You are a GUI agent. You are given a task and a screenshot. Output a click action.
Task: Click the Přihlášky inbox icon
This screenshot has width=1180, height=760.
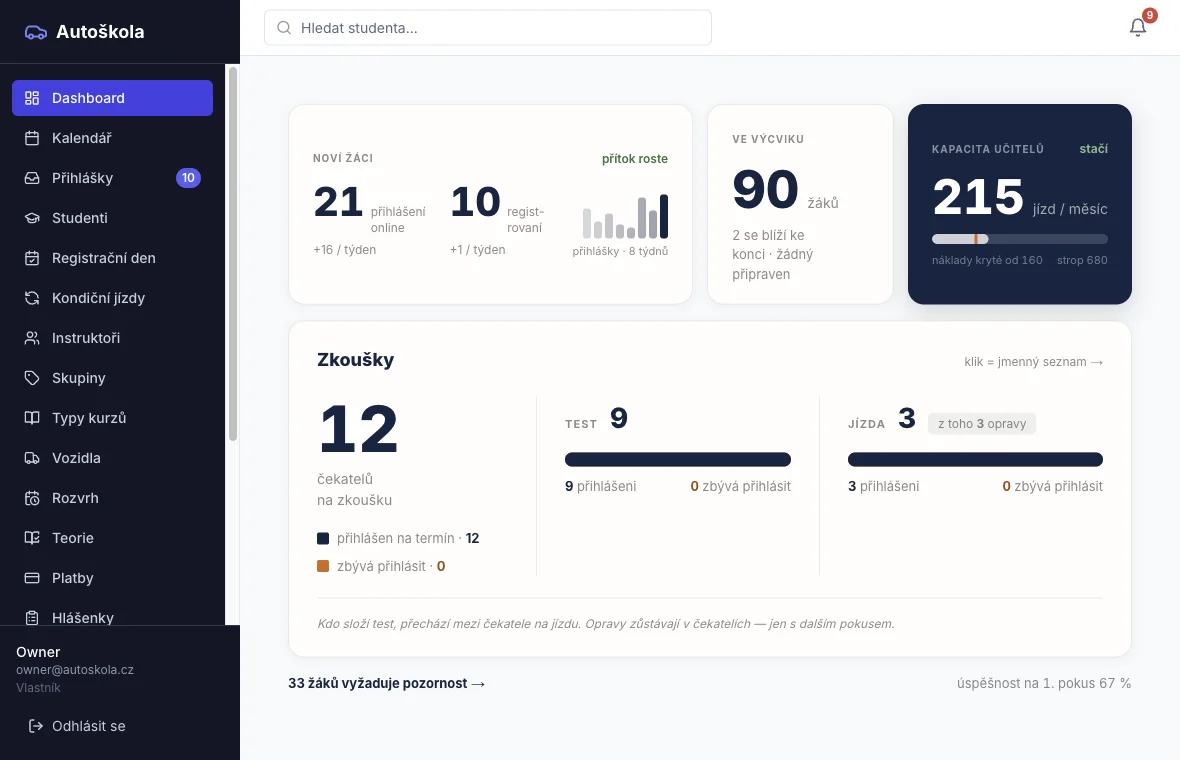[32, 178]
